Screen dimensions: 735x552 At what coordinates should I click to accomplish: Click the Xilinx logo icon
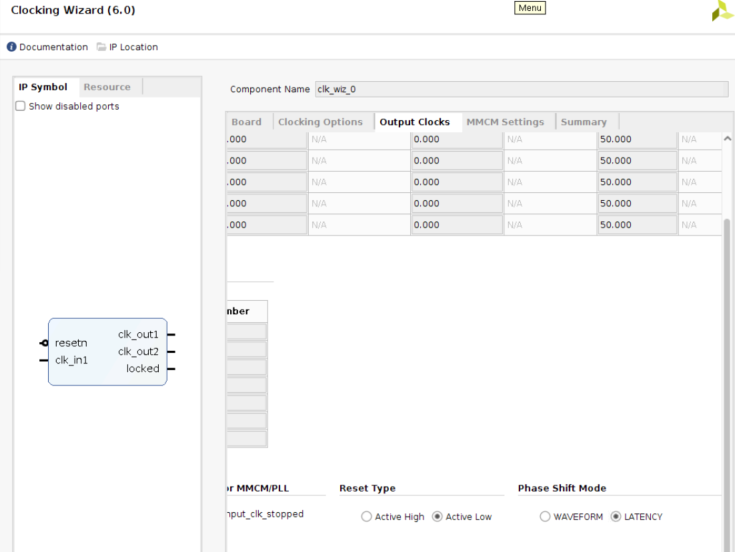722,10
